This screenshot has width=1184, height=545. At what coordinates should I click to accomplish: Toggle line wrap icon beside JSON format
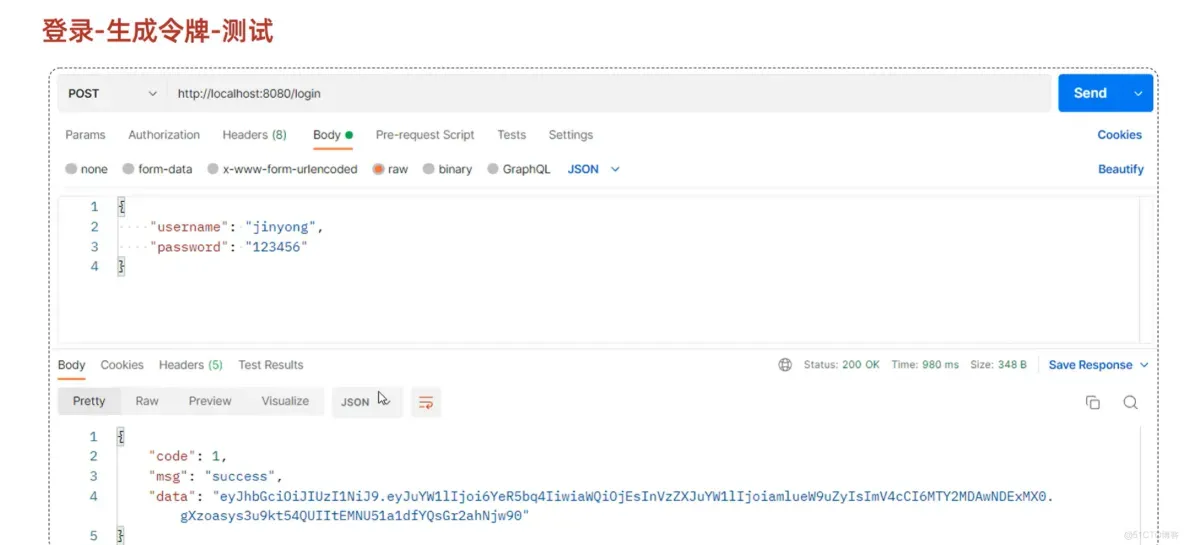426,402
